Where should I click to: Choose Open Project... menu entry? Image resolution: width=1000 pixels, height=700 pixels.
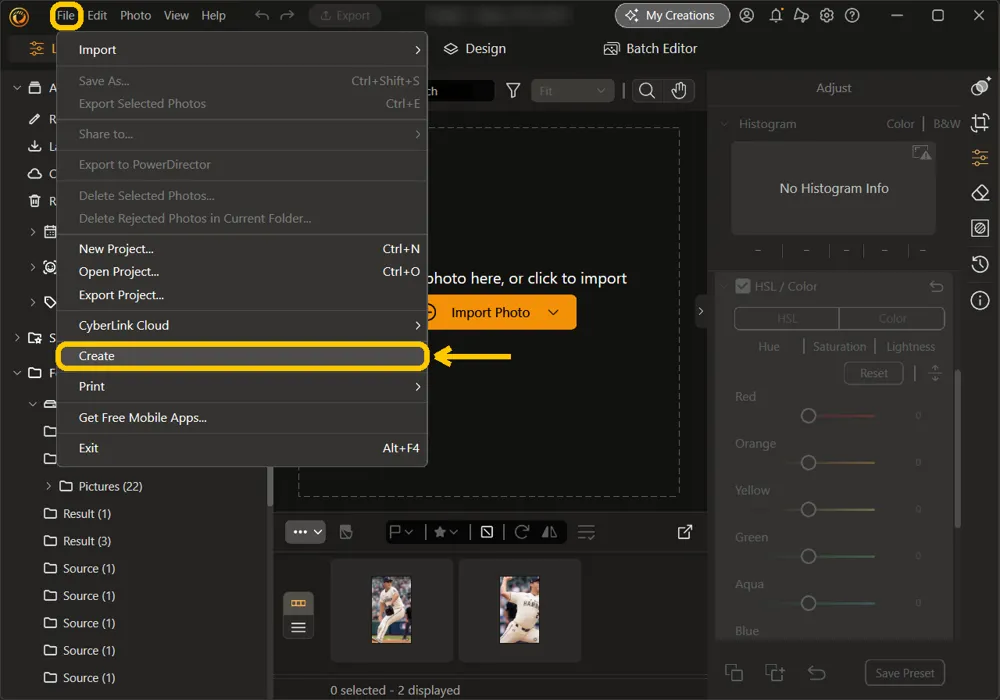coord(242,272)
